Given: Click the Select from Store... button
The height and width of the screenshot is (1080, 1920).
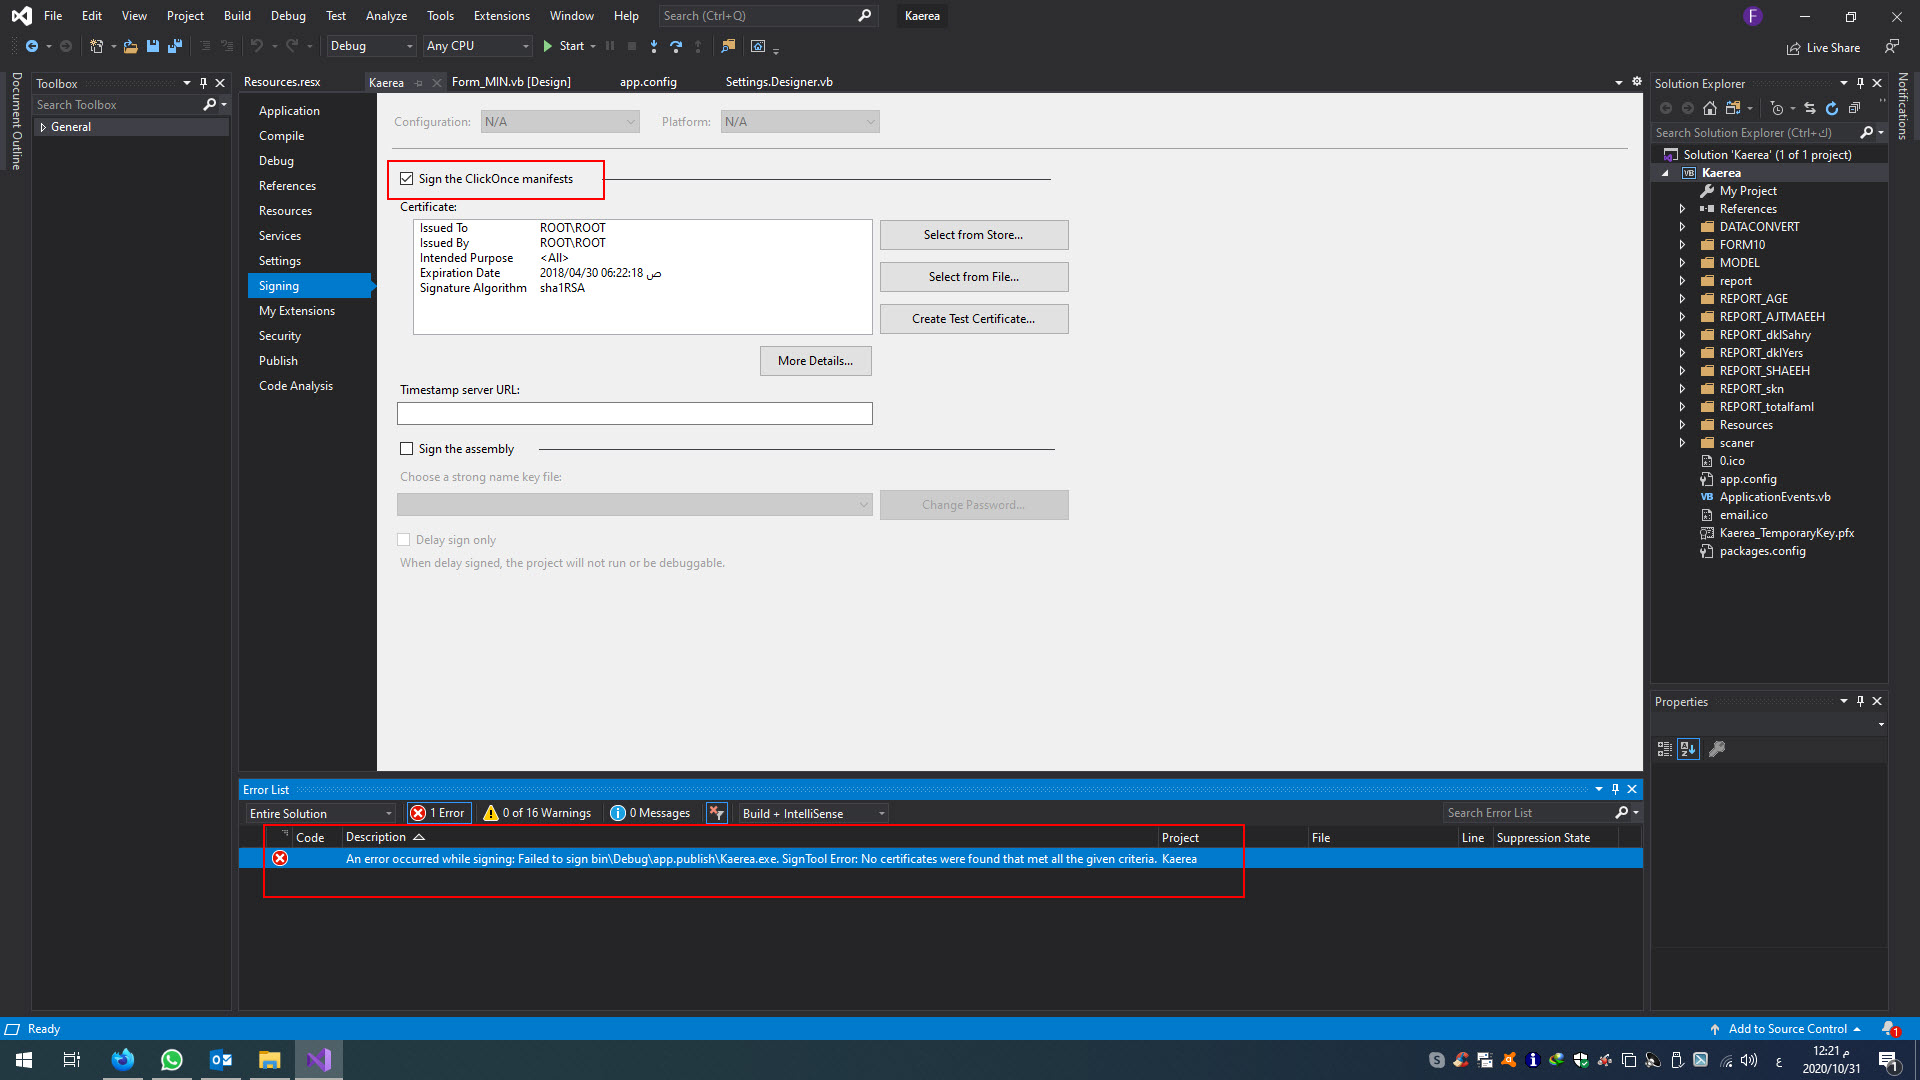Looking at the screenshot, I should click(974, 235).
